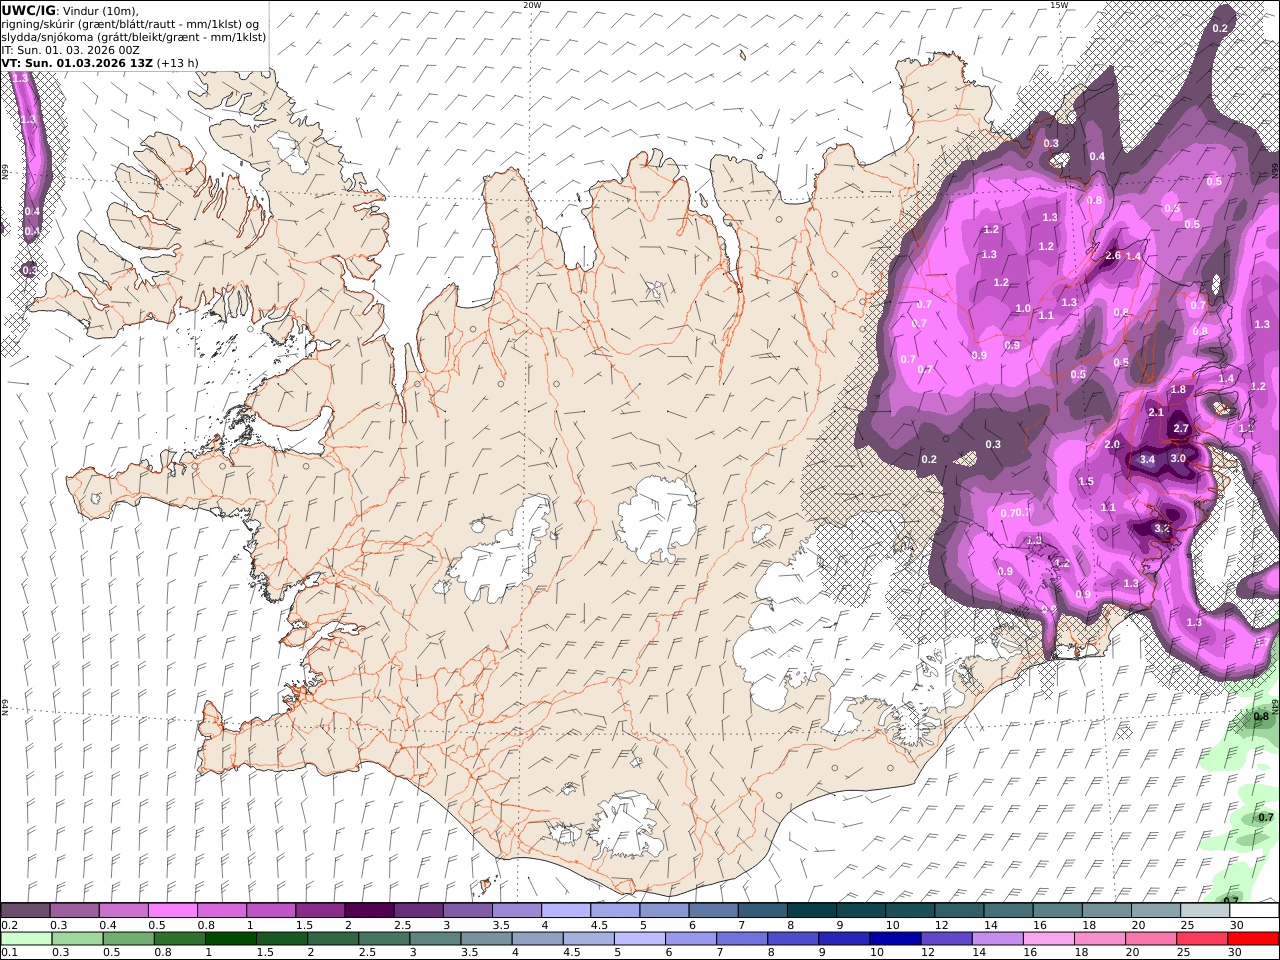Screen dimensions: 1280x960
Task: Click the '30' label in the snow legend
Action: click(1236, 925)
